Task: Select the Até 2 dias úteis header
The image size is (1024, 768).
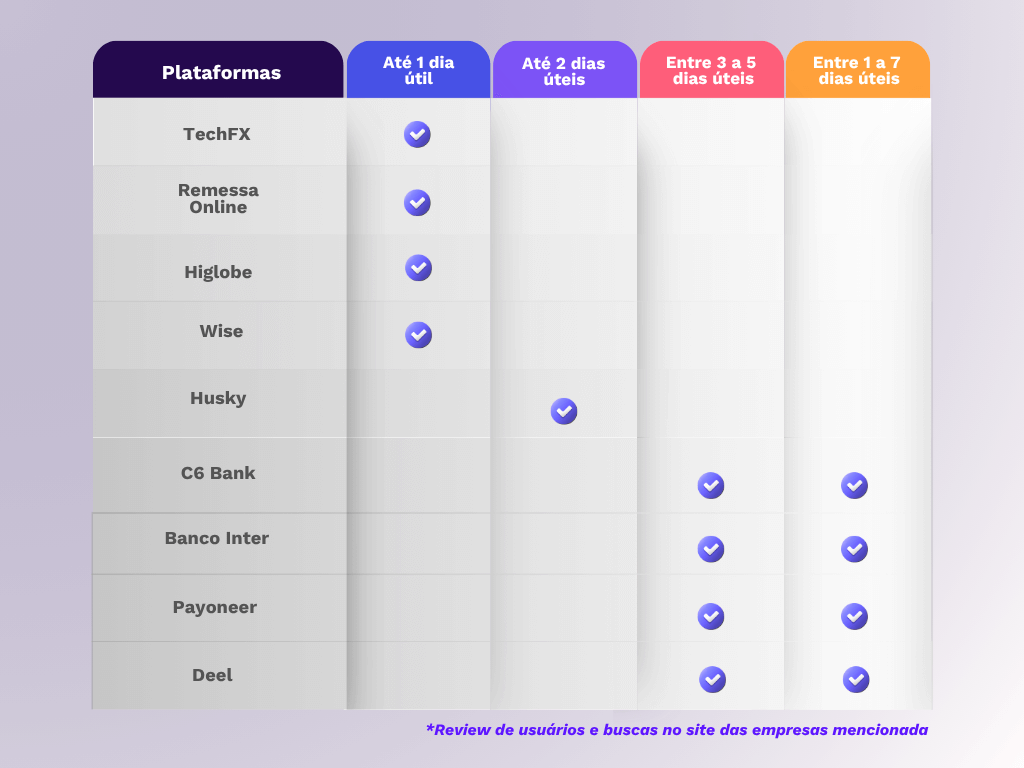Action: pyautogui.click(x=564, y=71)
